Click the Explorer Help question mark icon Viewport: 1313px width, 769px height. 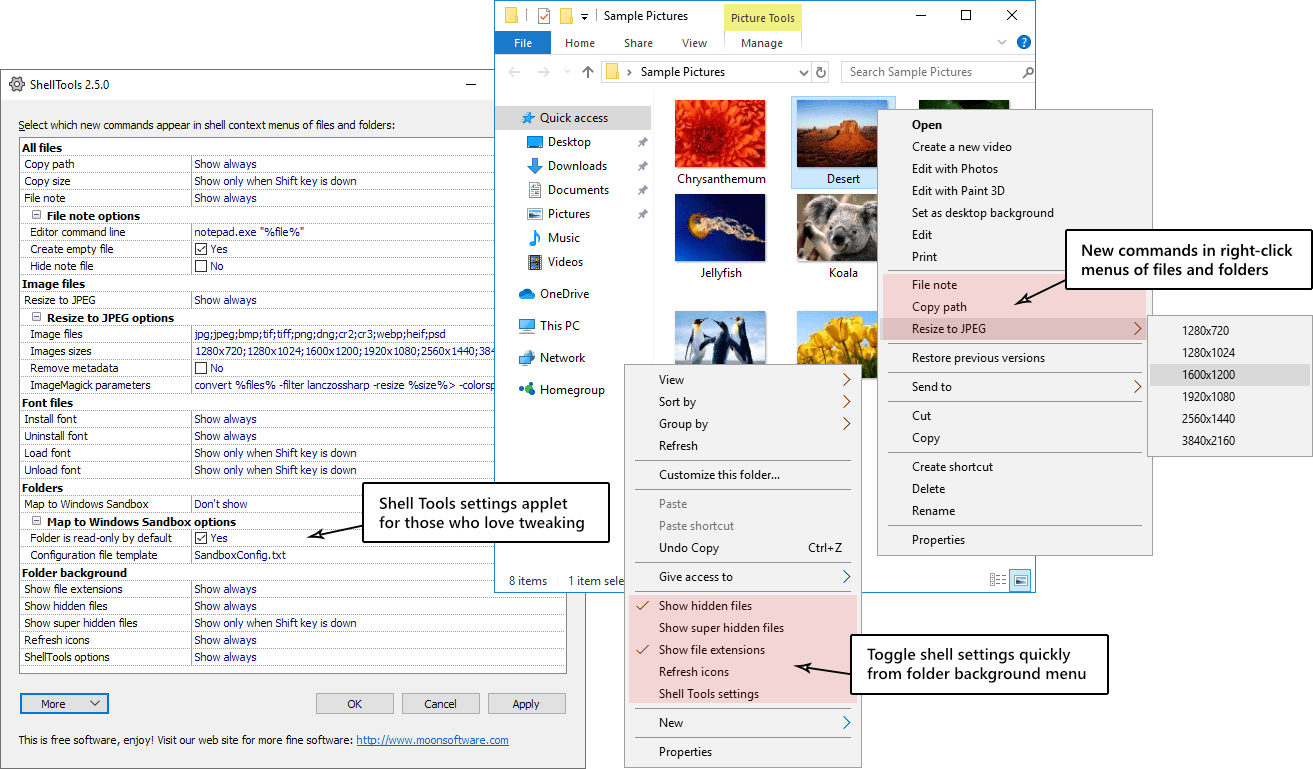pos(1022,42)
